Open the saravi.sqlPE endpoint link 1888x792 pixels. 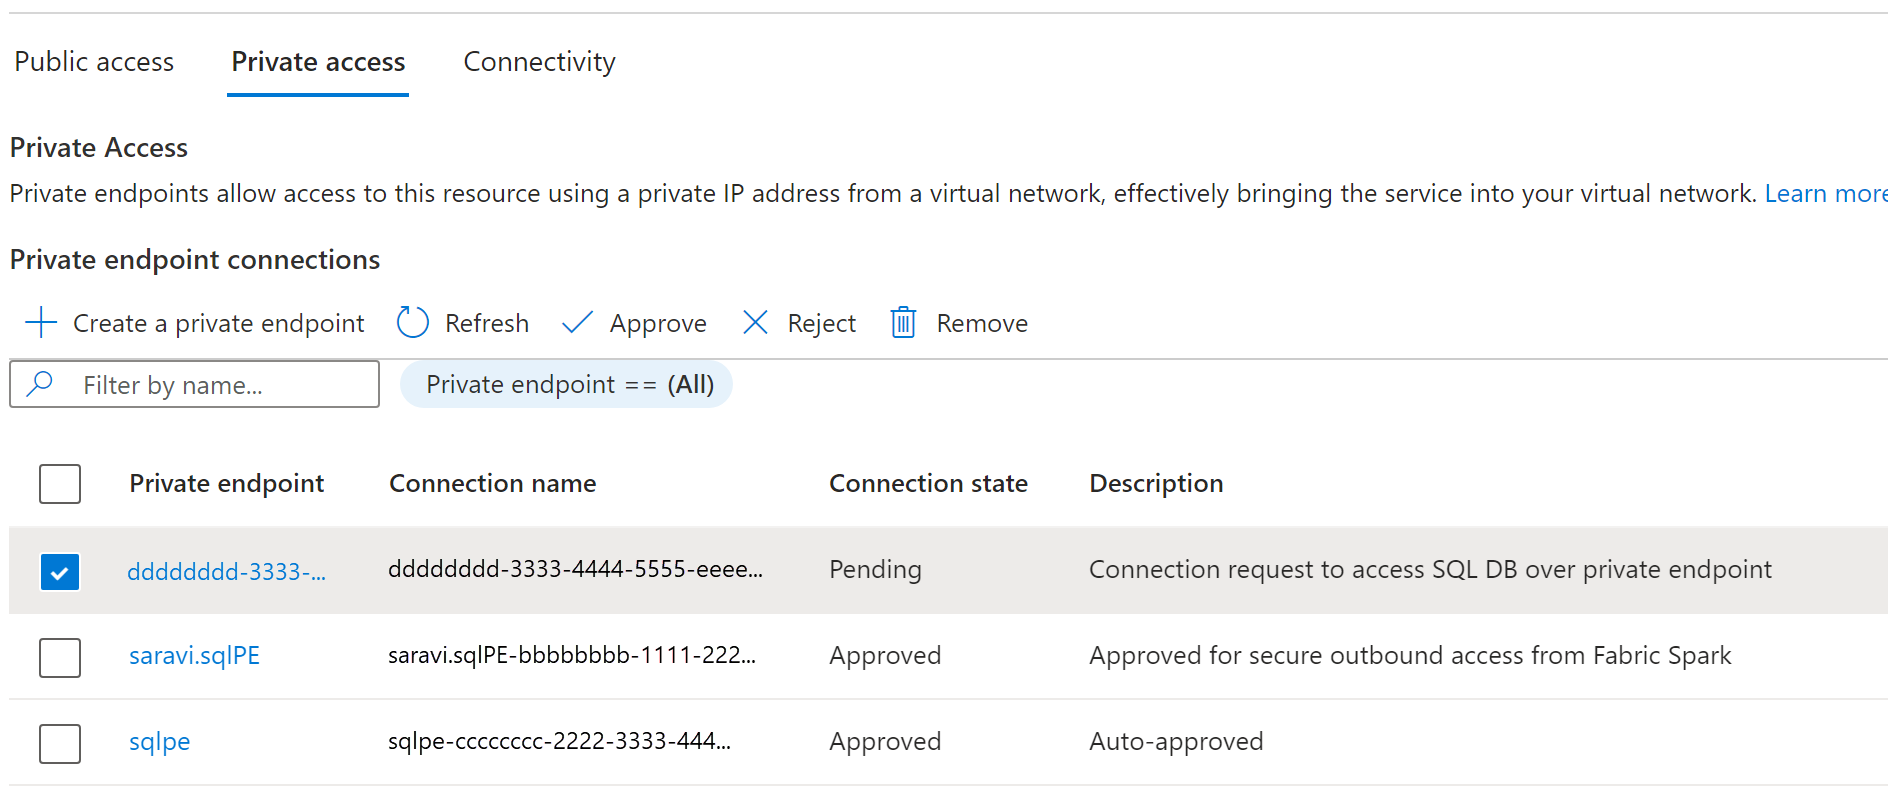[194, 656]
